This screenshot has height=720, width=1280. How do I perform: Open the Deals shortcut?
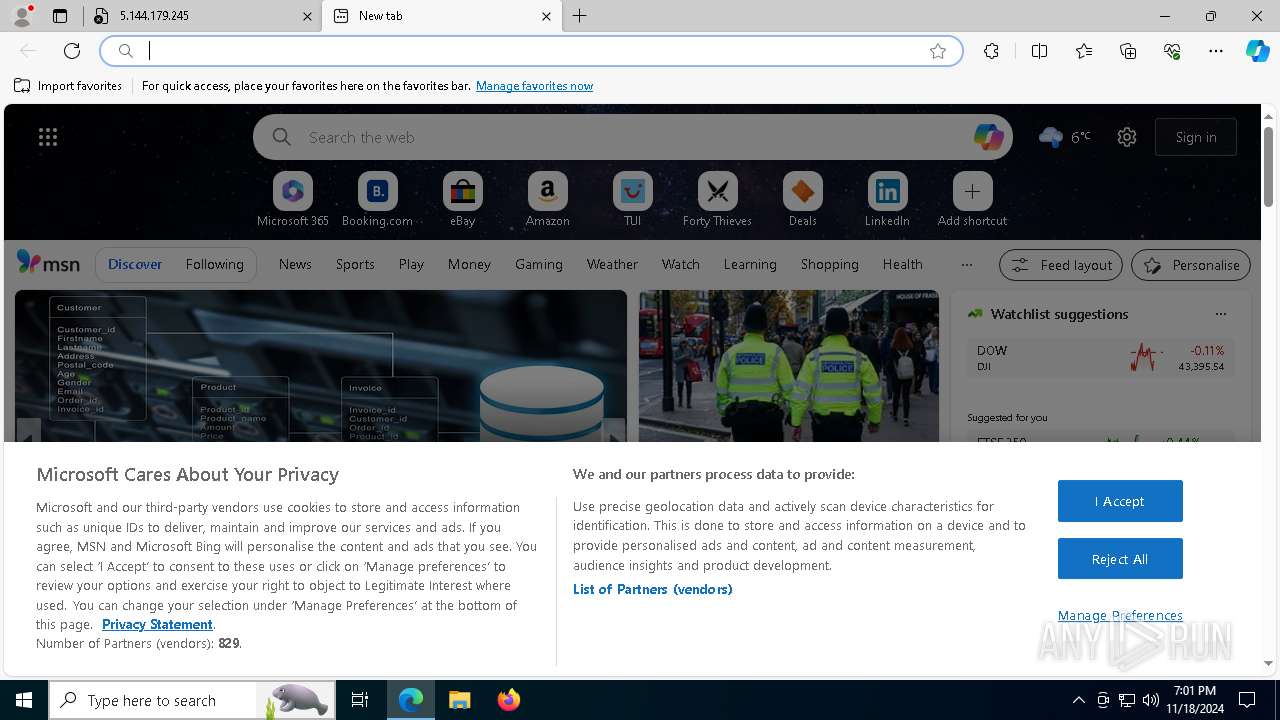(802, 199)
